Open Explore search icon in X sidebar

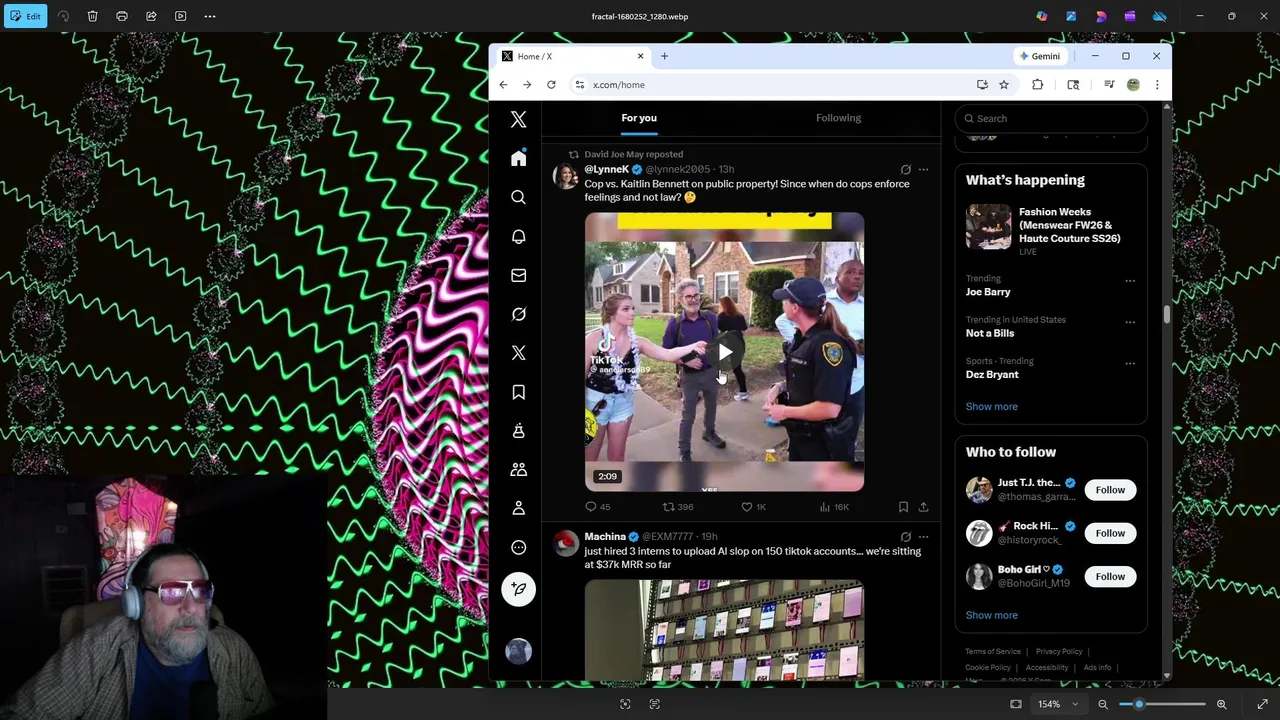point(518,198)
